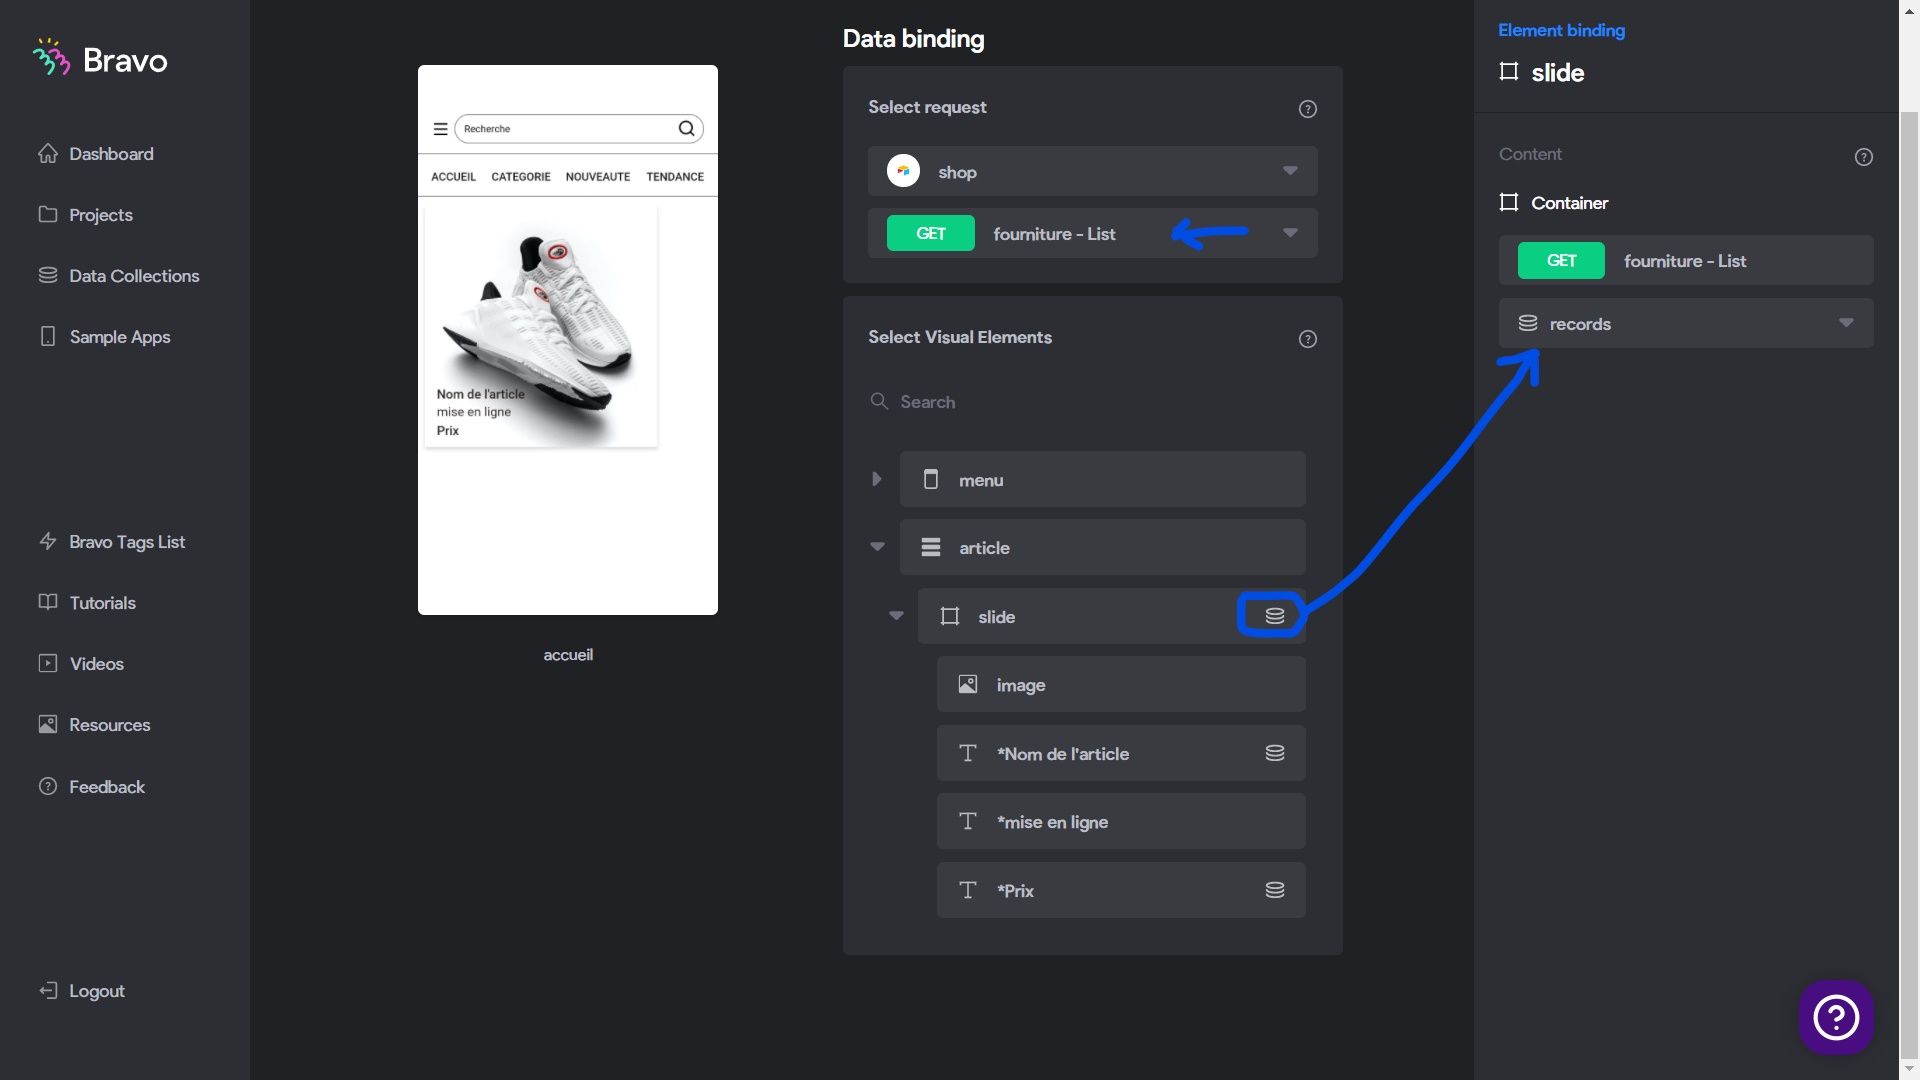Select the *mise en ligne text element
The width and height of the screenshot is (1920, 1080).
coord(1121,821)
